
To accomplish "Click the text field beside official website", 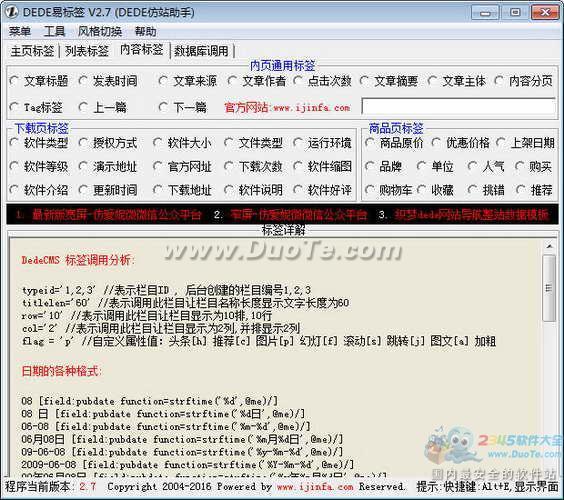I will [x=458, y=107].
